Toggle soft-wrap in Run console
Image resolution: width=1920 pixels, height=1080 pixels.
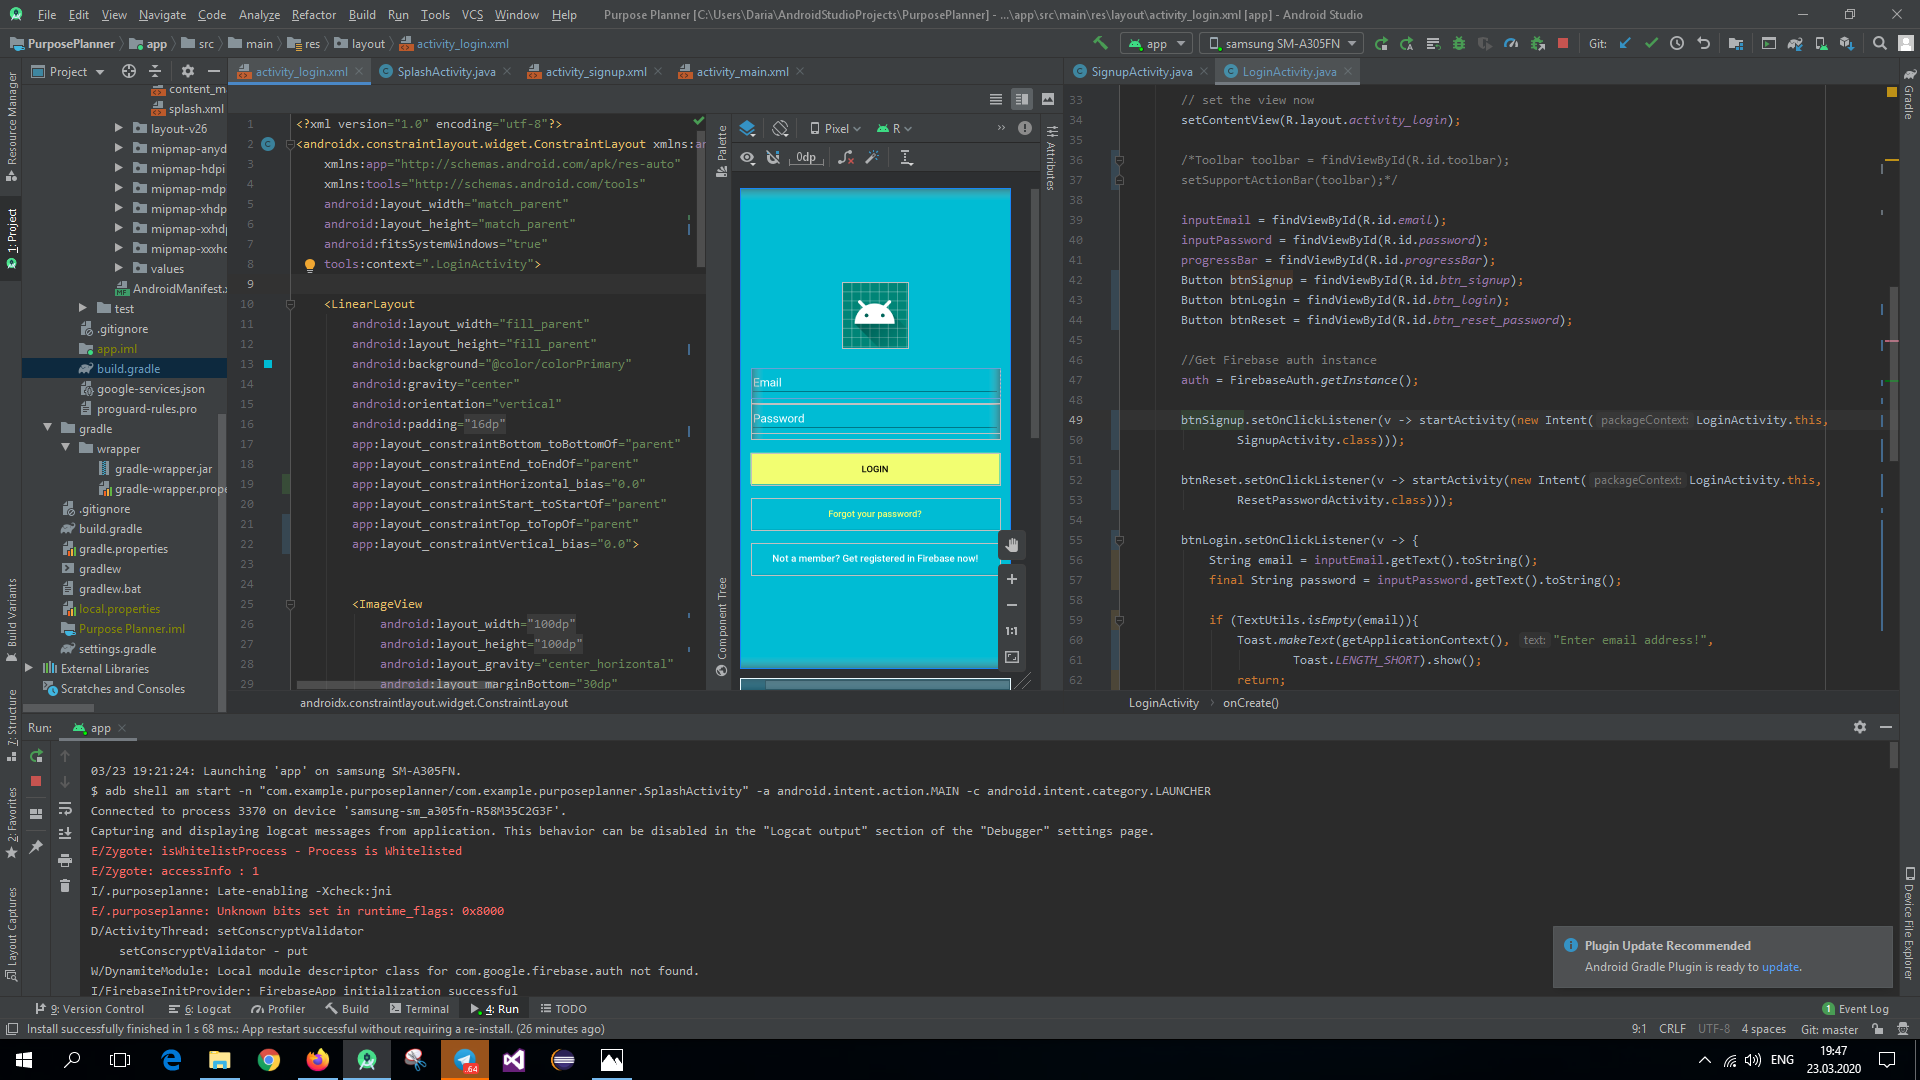(65, 808)
